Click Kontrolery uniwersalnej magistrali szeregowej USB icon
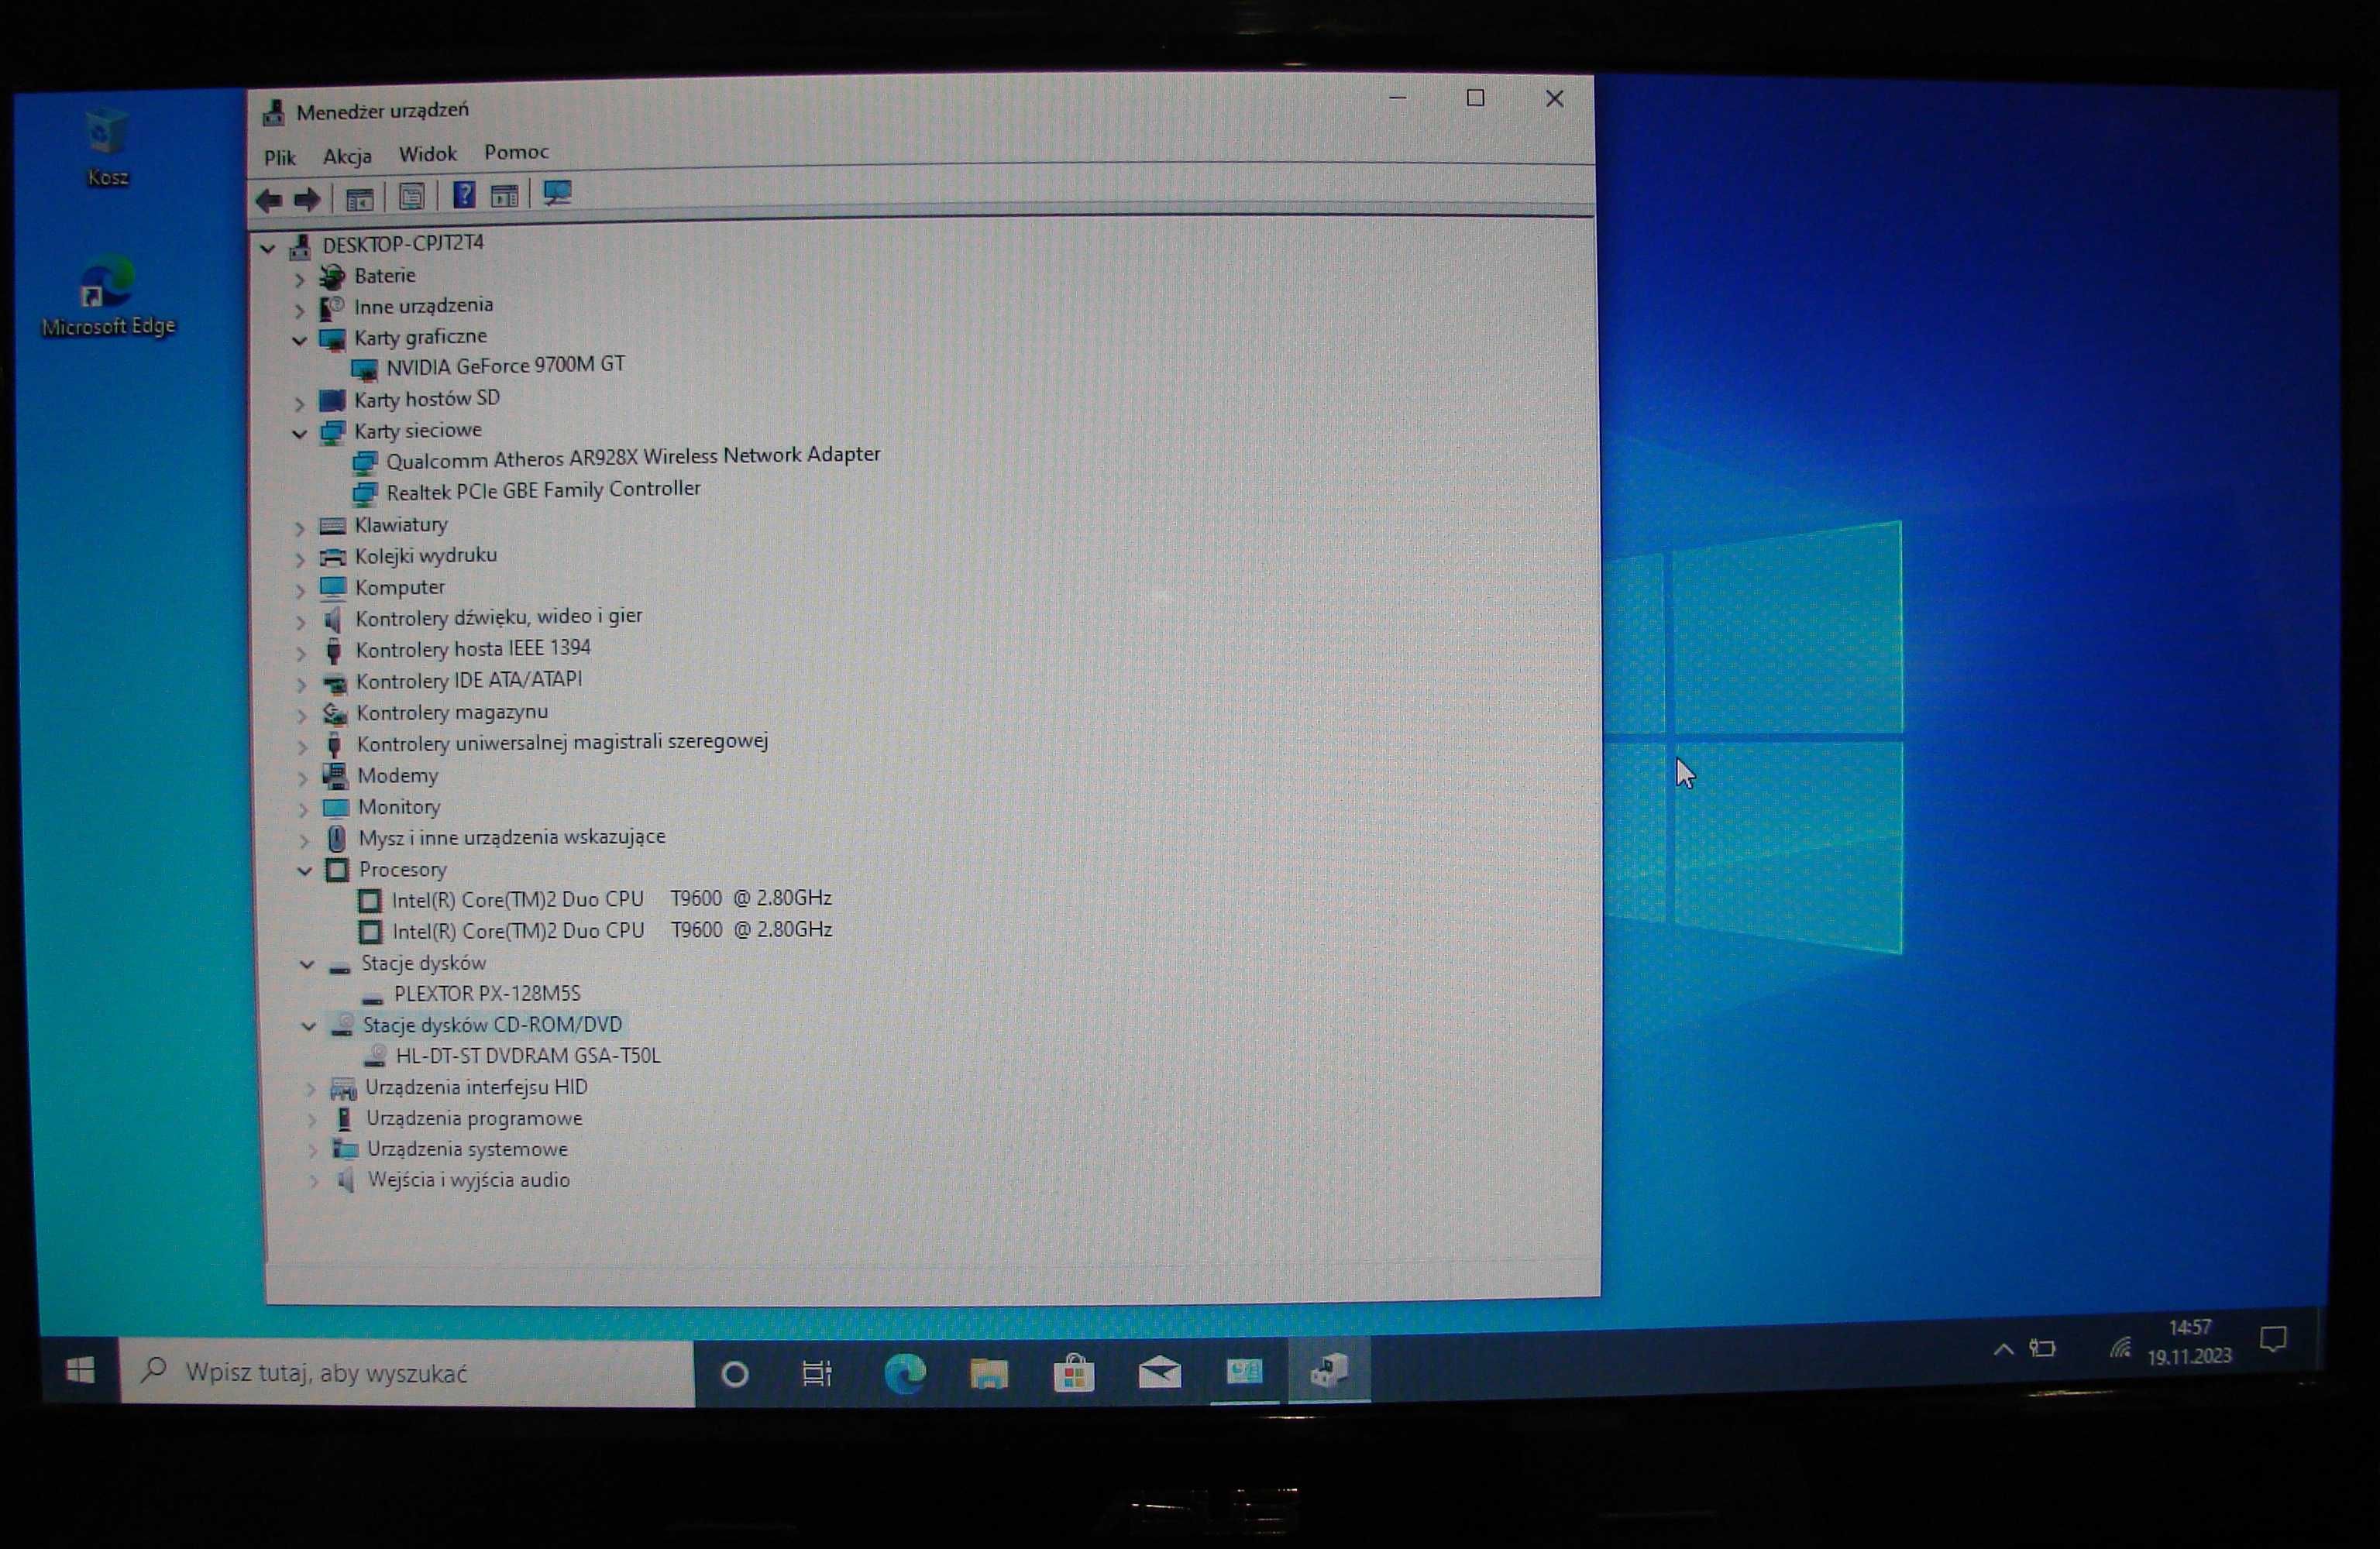The width and height of the screenshot is (2380, 1549). tap(335, 745)
